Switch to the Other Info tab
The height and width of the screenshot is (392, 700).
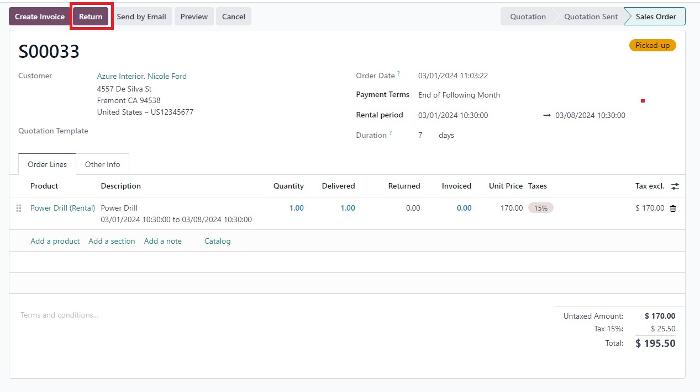102,164
